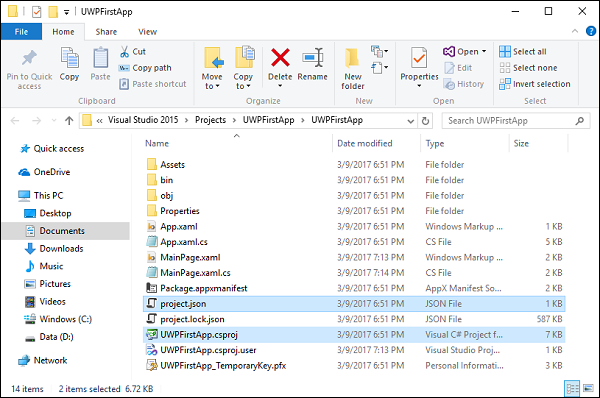Open Music in navigation pane
The width and height of the screenshot is (600, 398).
coord(44,266)
